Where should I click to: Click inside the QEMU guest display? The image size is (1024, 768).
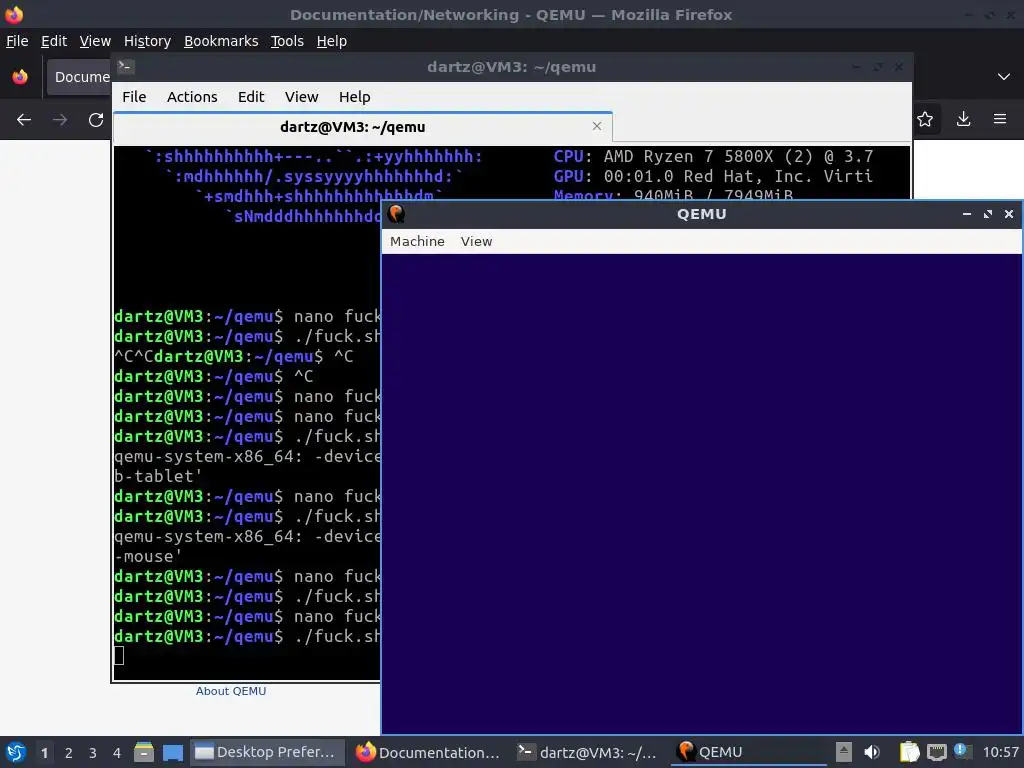pyautogui.click(x=701, y=494)
